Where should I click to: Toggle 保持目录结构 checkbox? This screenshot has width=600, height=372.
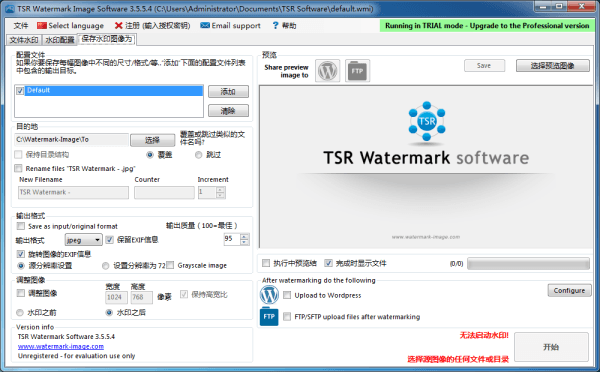tap(18, 155)
